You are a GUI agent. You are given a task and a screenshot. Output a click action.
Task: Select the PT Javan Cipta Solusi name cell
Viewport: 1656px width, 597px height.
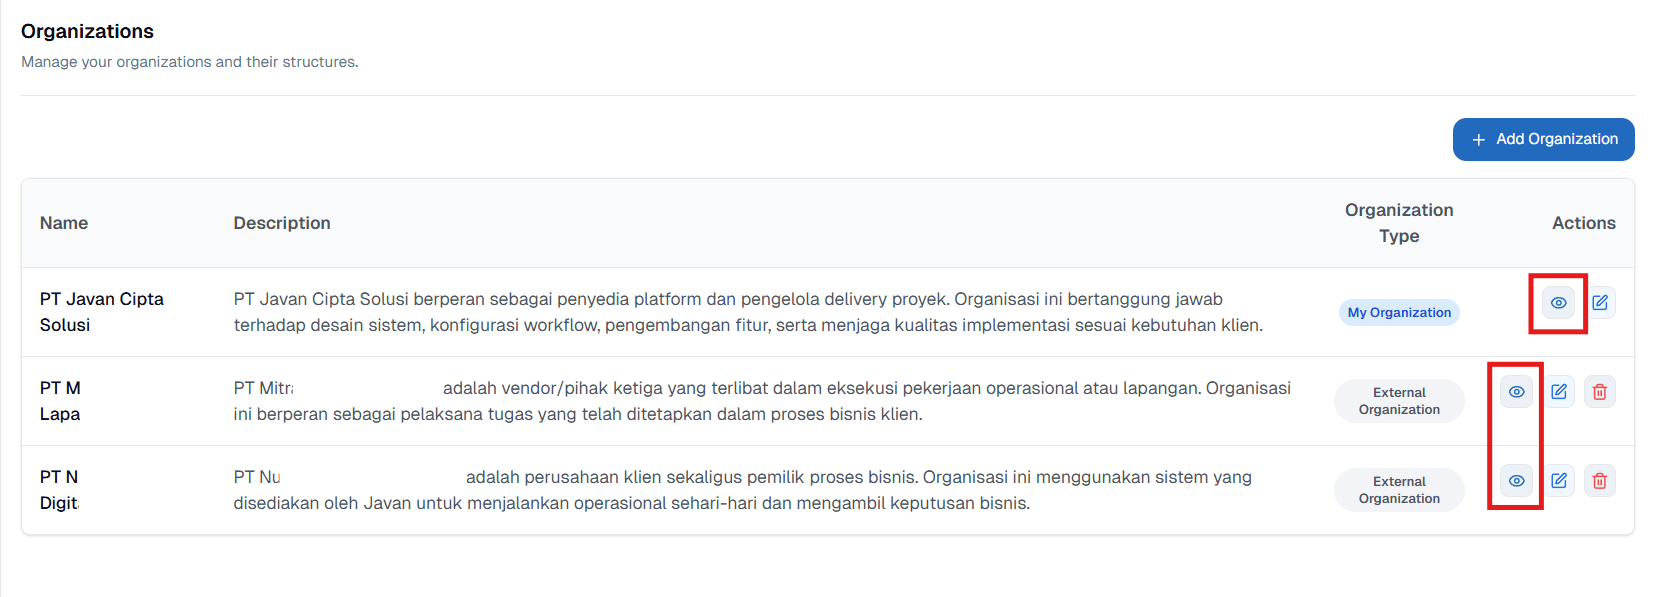(102, 312)
